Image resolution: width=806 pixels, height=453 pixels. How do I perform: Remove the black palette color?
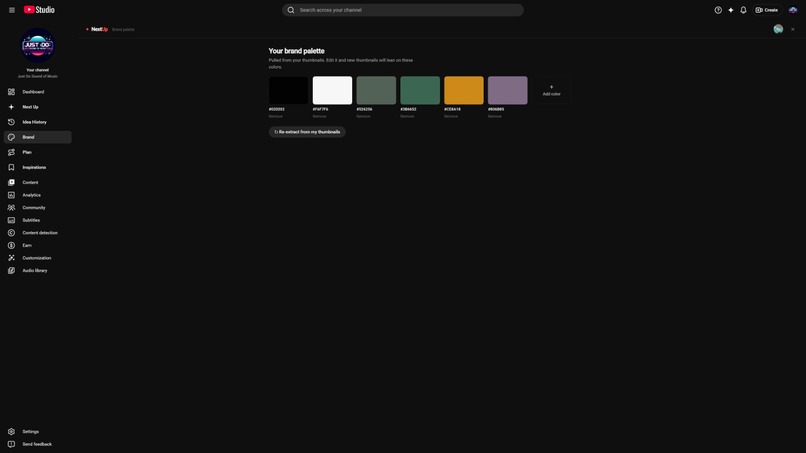(276, 116)
